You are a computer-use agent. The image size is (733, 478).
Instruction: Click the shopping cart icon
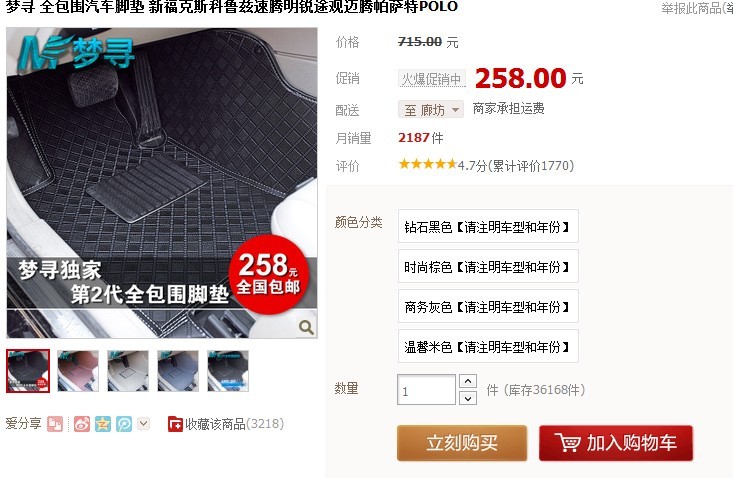point(568,442)
